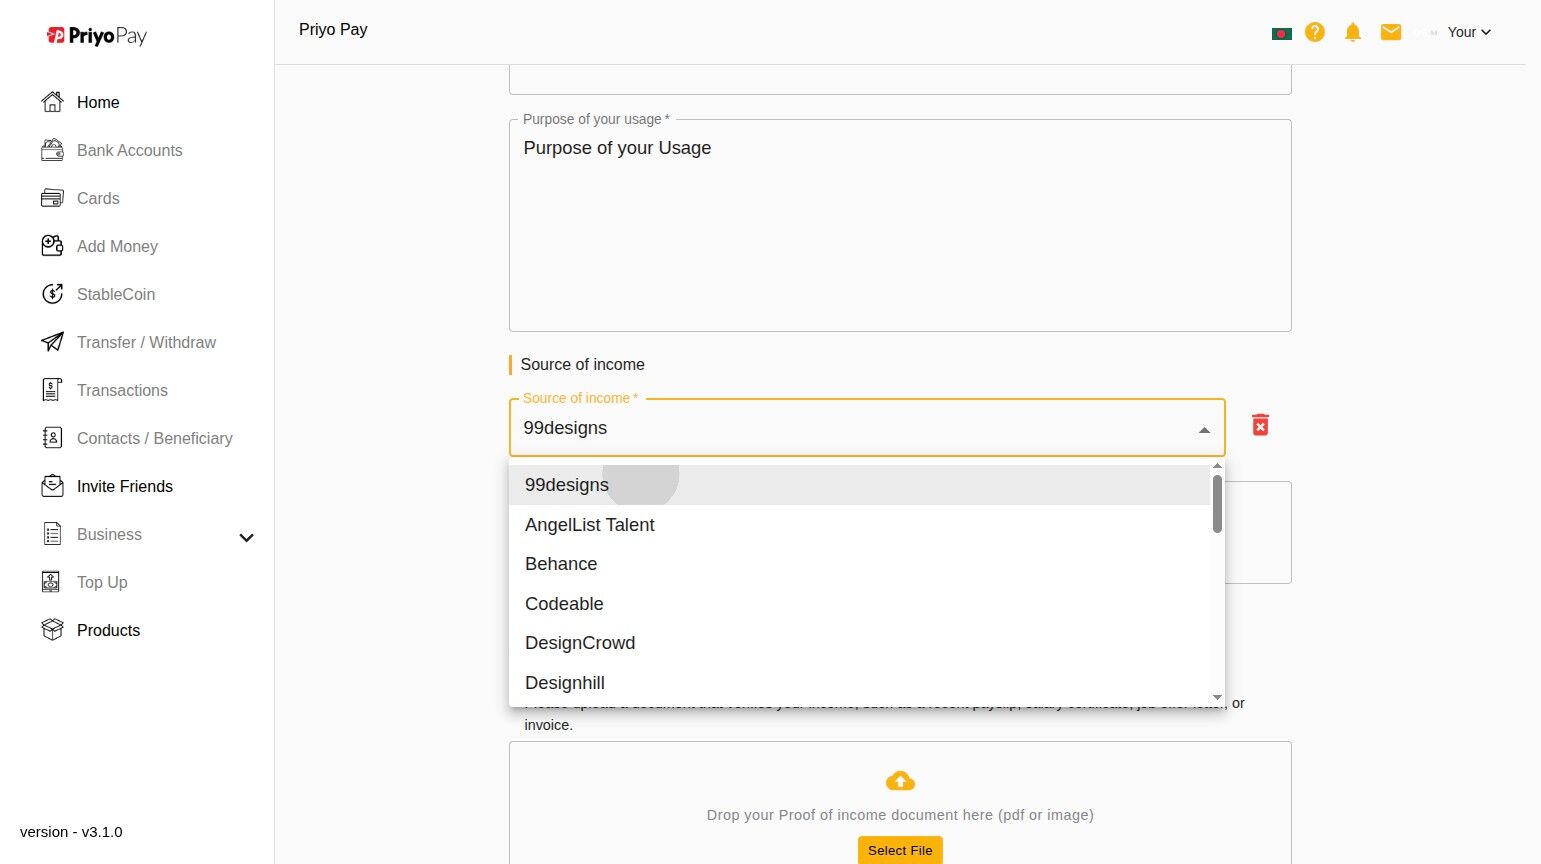Collapse the Source of income dropdown arrow
This screenshot has width=1541, height=864.
coord(1204,430)
